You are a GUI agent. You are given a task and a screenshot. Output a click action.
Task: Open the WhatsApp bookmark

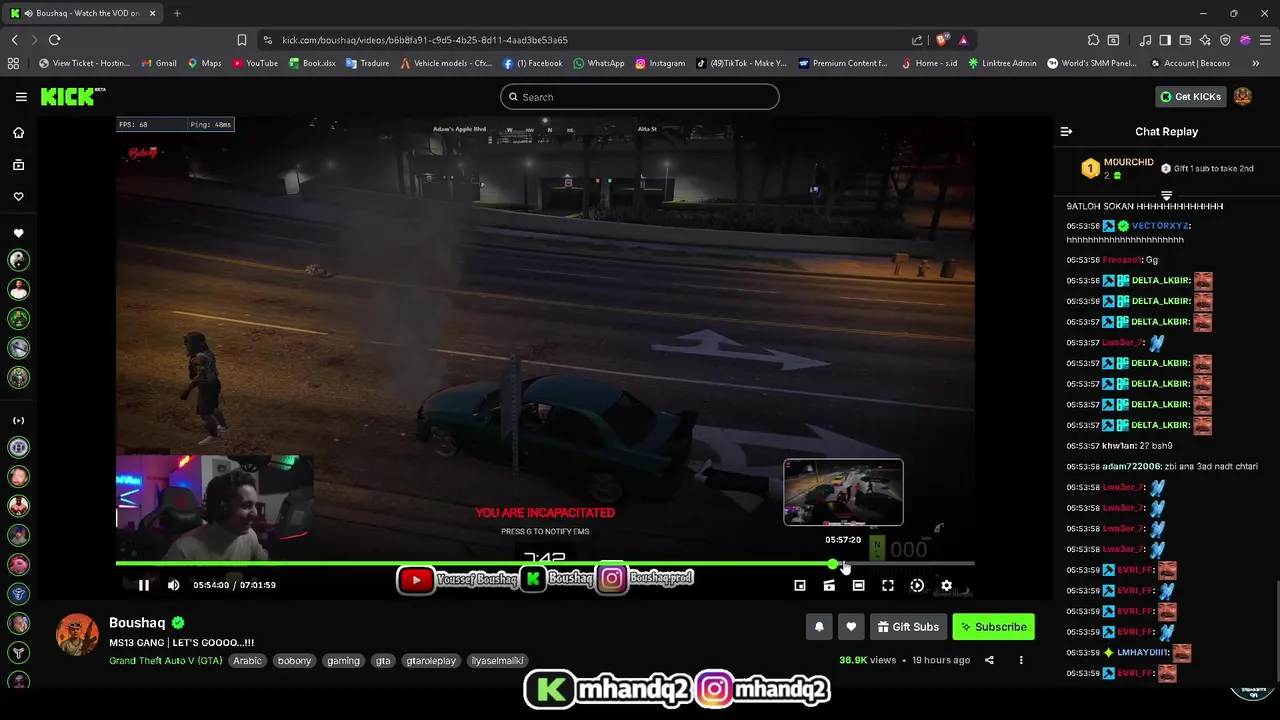598,63
